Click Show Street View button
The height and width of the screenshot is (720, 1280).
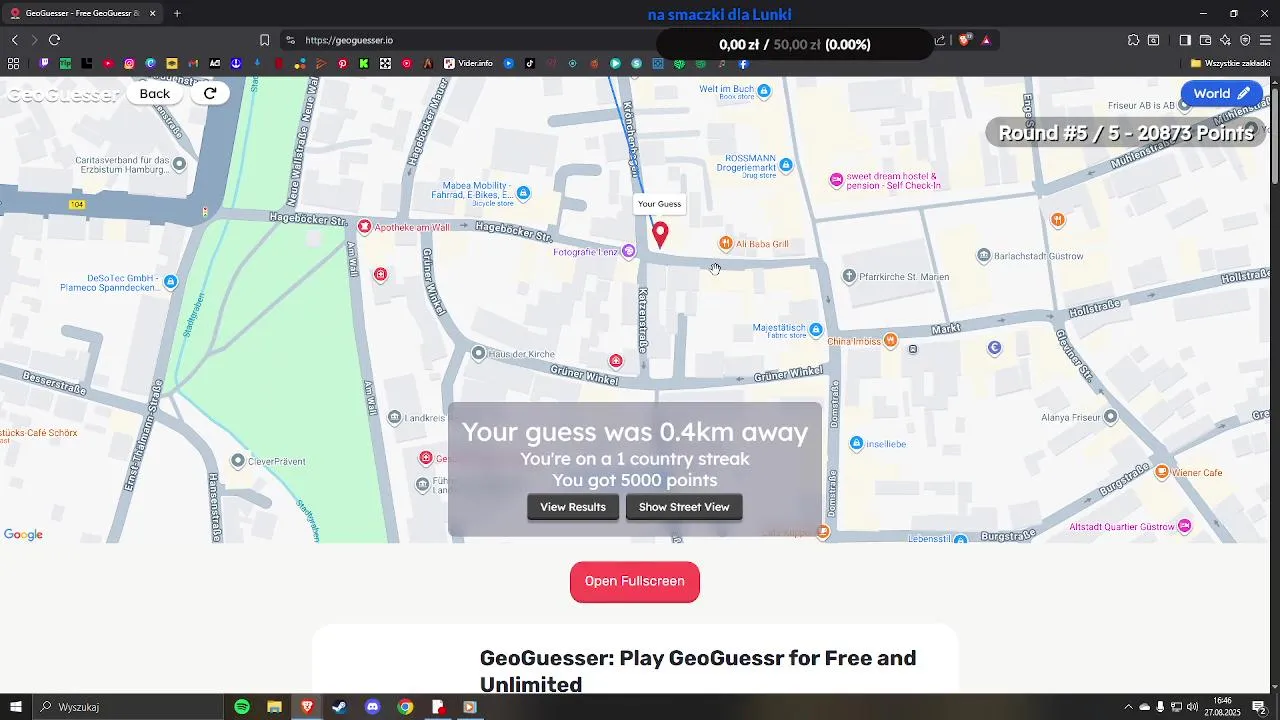[684, 507]
